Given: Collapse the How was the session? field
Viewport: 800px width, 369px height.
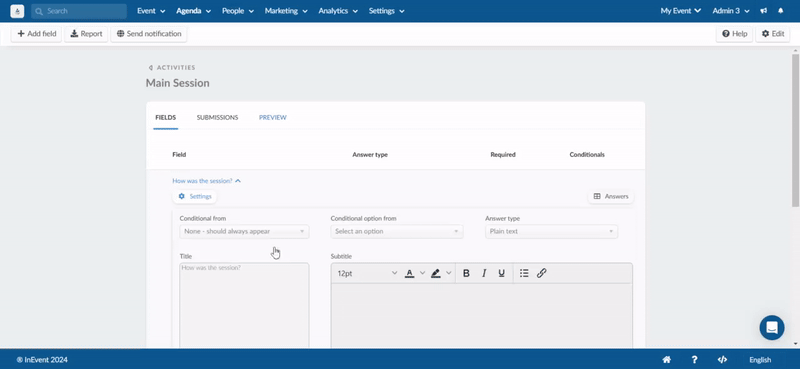Looking at the screenshot, I should [207, 181].
